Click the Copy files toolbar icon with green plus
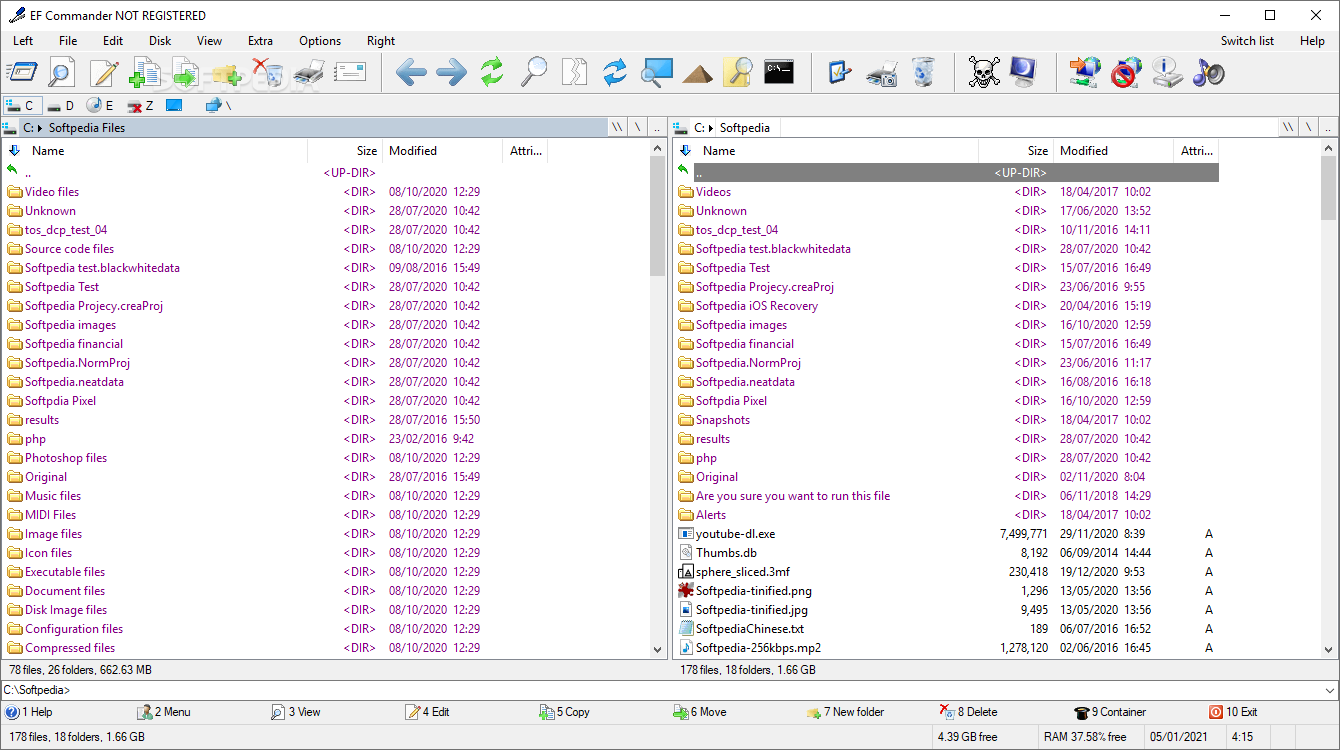 (144, 72)
